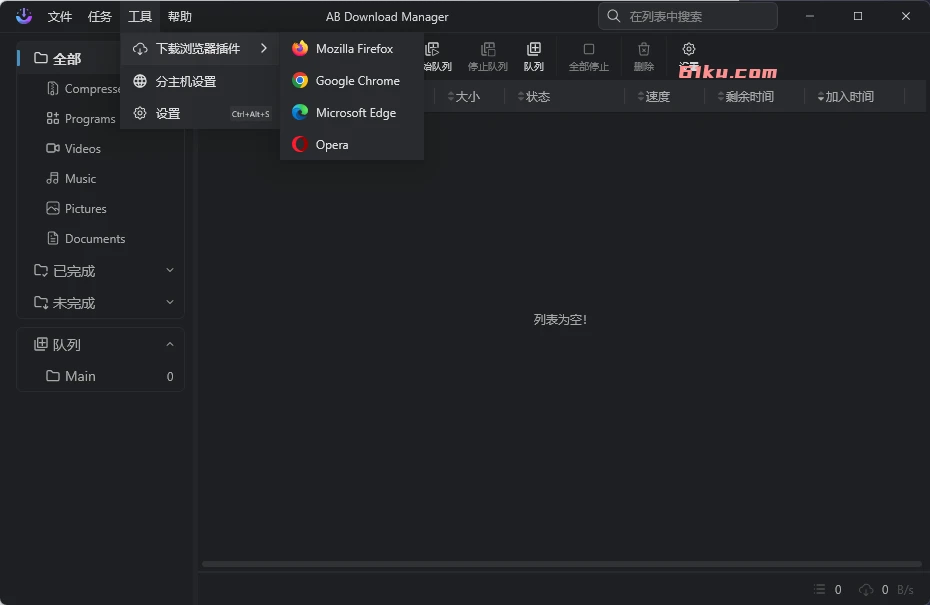Click the 删除 trash toolbar button
The width and height of the screenshot is (930, 605).
[644, 57]
